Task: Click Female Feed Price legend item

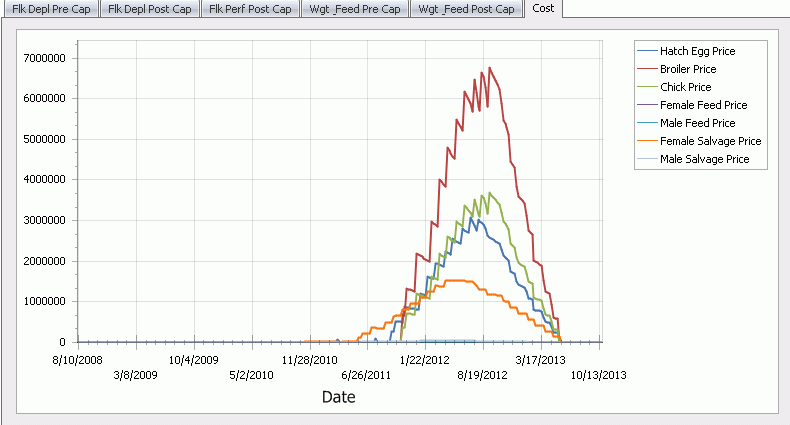Action: 703,105
